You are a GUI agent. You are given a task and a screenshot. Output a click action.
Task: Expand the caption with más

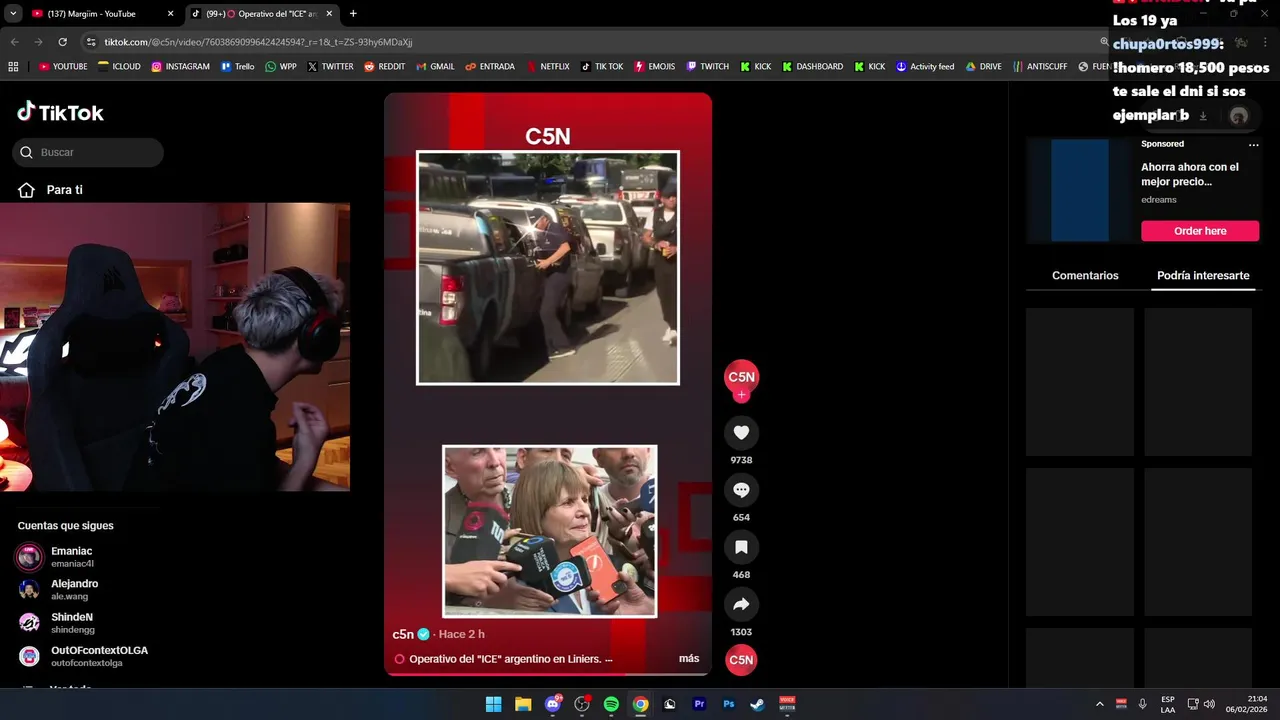(689, 659)
